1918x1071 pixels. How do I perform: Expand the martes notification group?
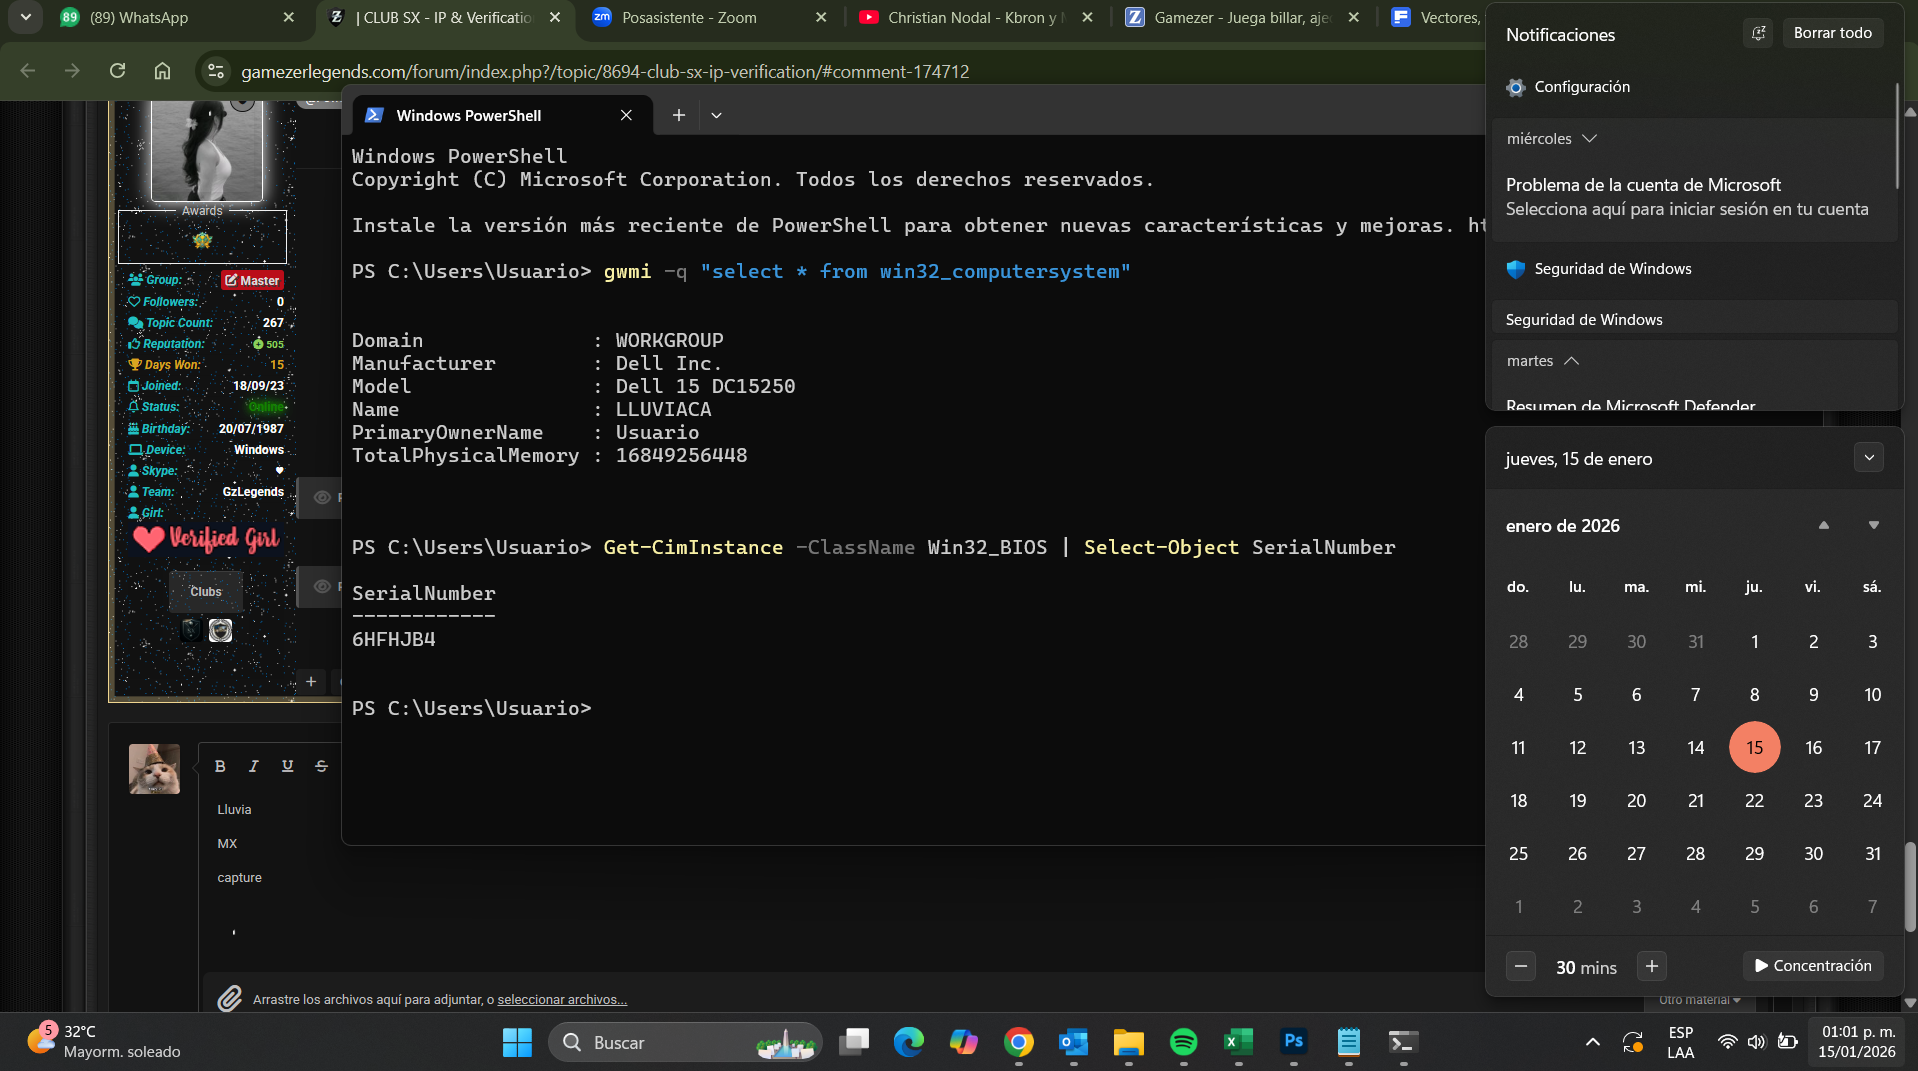coord(1571,361)
